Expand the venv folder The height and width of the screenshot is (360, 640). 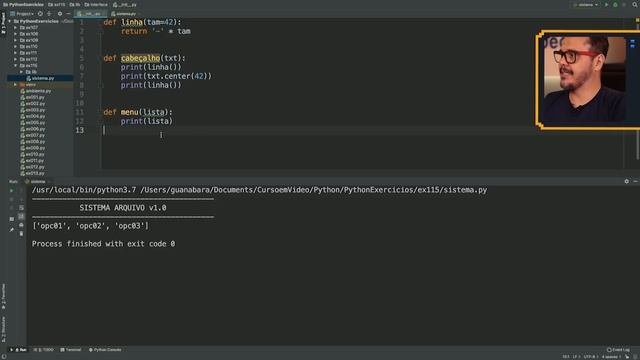point(16,84)
